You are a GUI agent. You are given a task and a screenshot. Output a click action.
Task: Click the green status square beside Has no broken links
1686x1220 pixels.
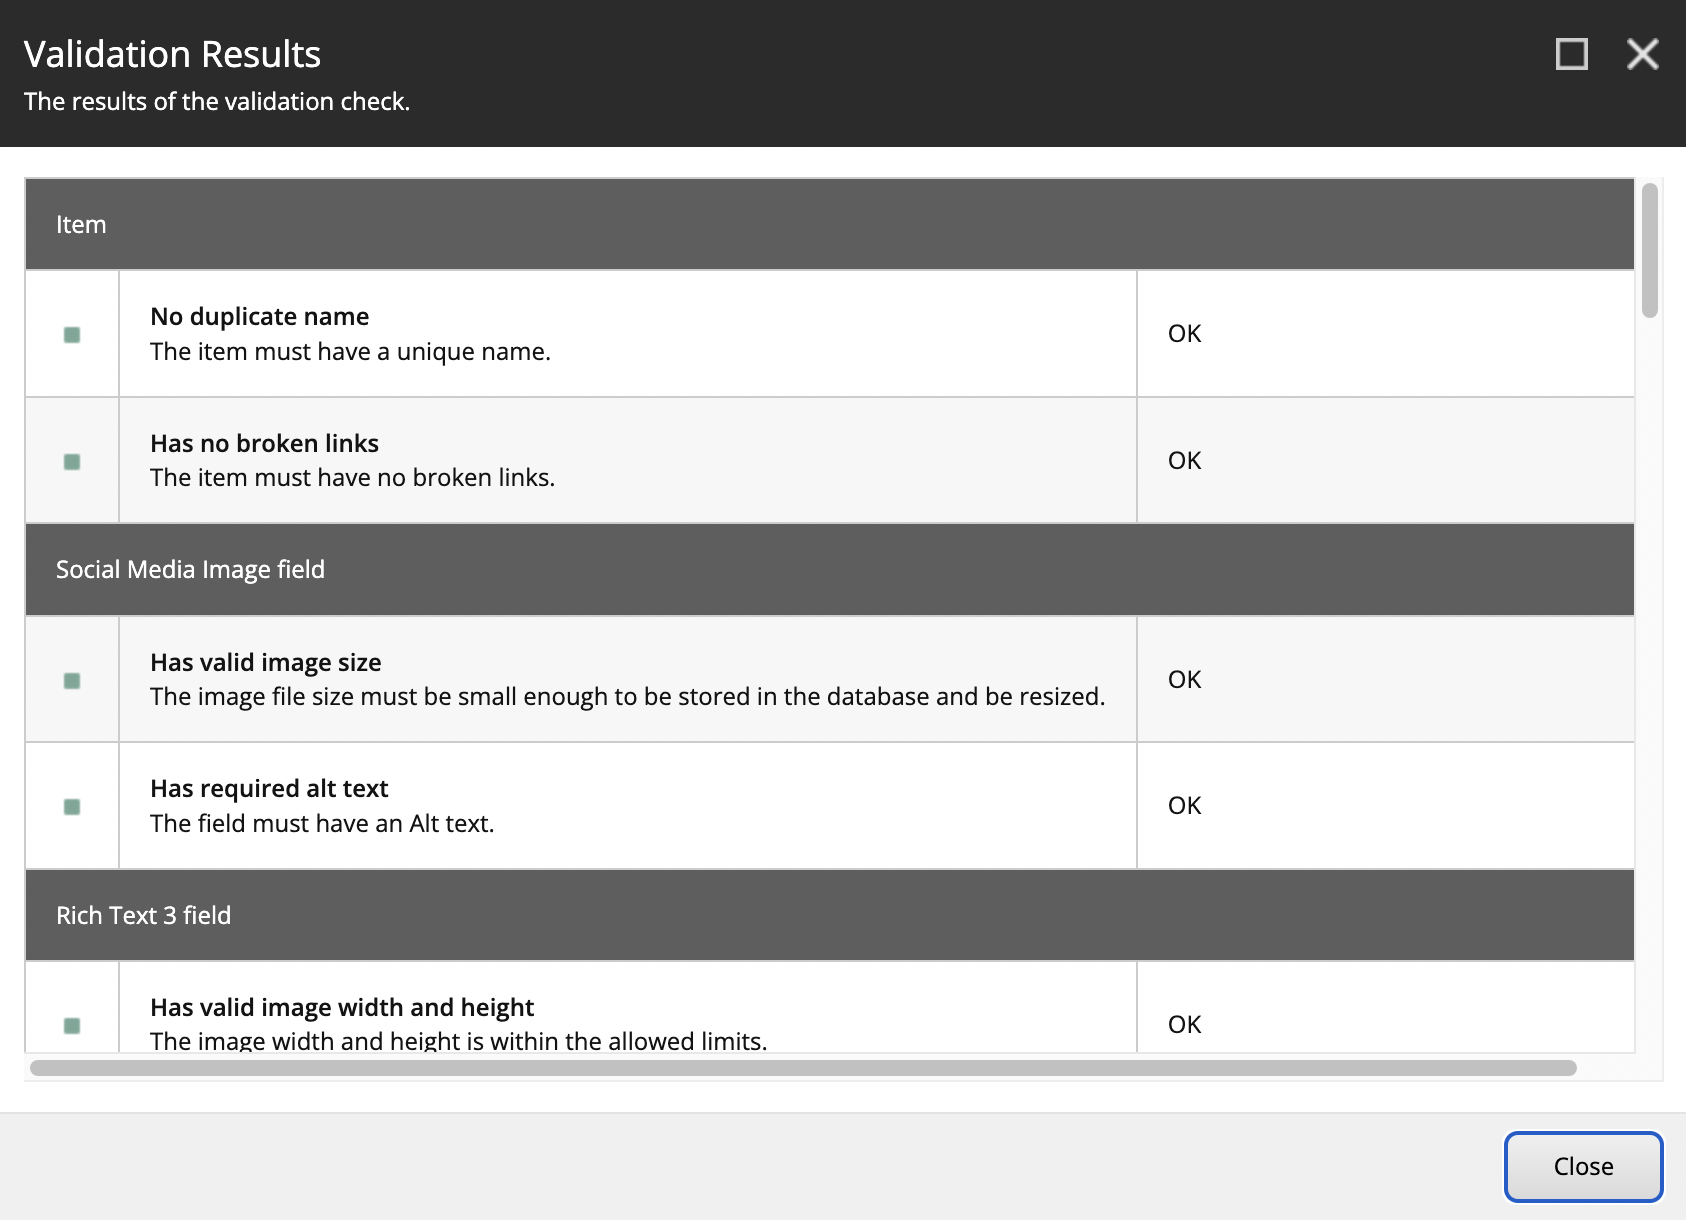pyautogui.click(x=71, y=460)
